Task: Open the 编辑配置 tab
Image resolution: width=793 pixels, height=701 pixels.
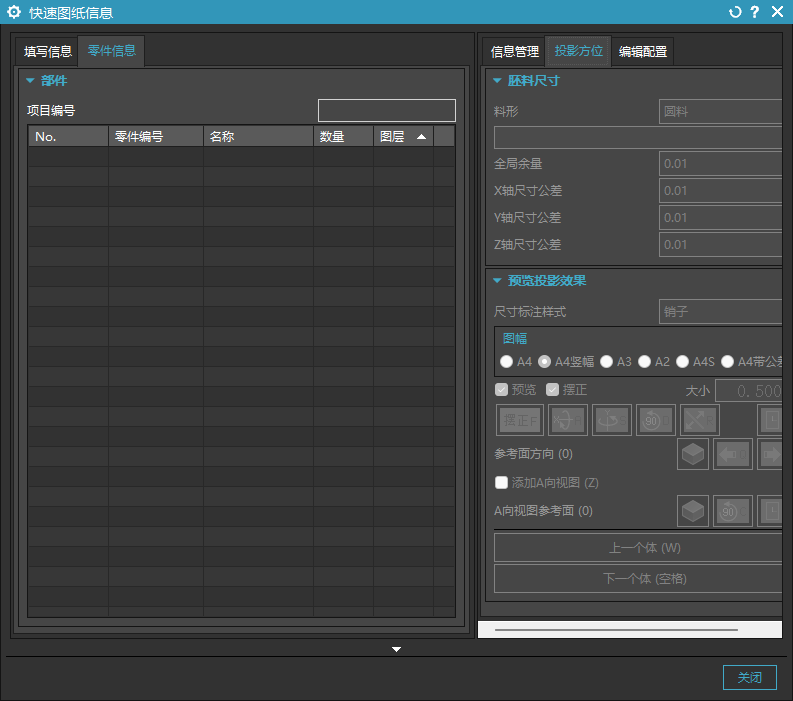Action: coord(642,51)
